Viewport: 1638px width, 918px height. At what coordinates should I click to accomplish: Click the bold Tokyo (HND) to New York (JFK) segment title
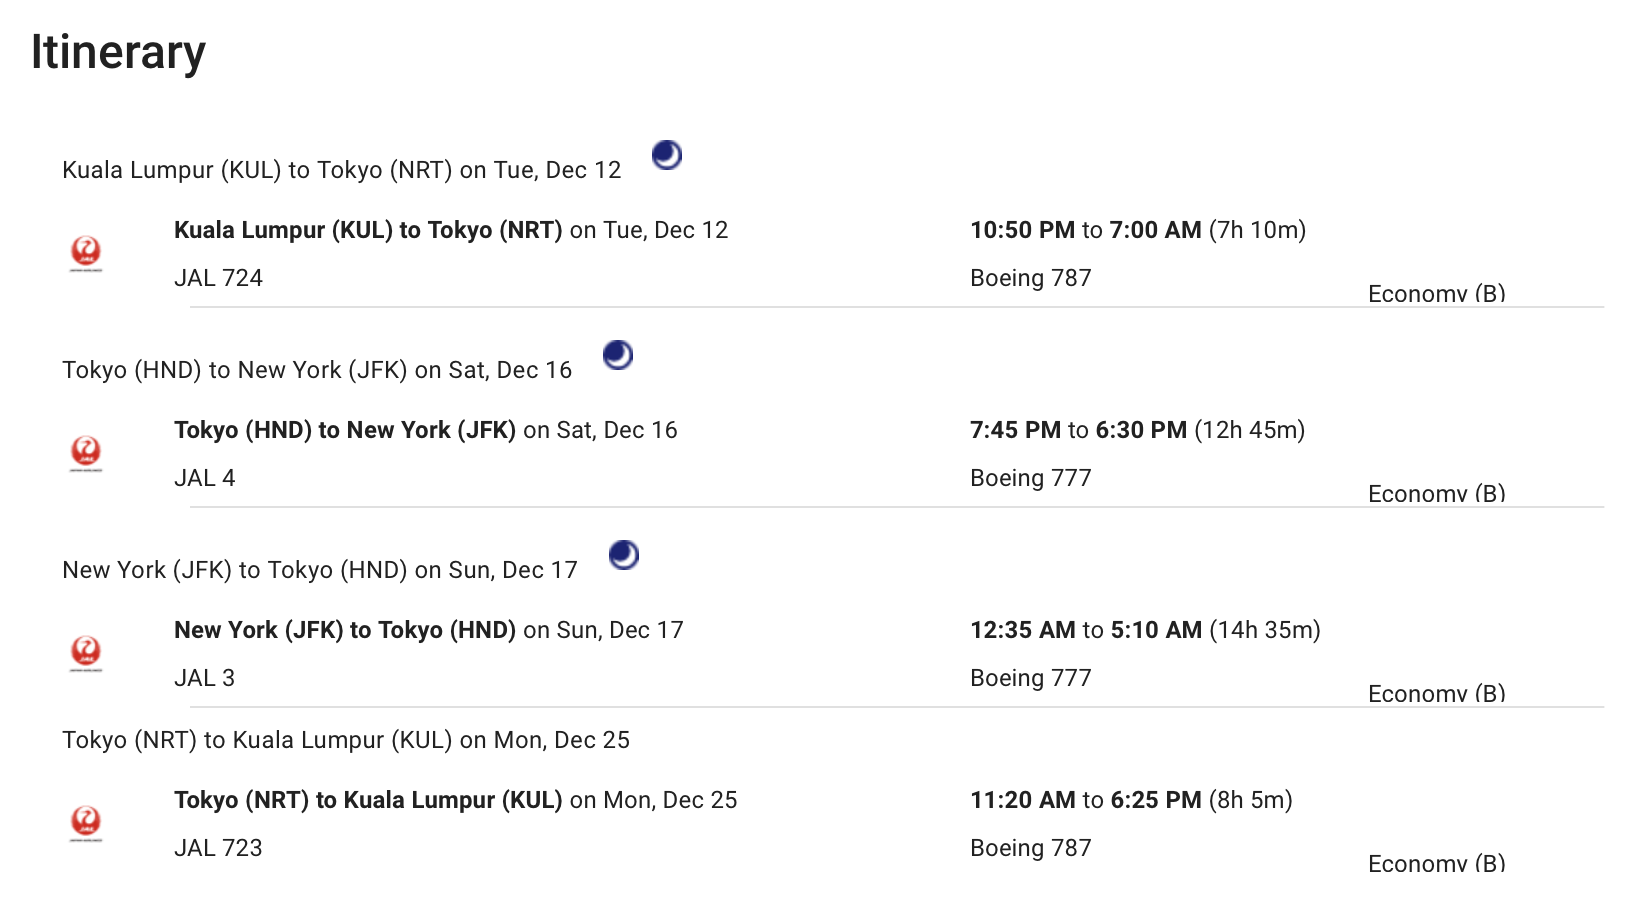click(345, 430)
